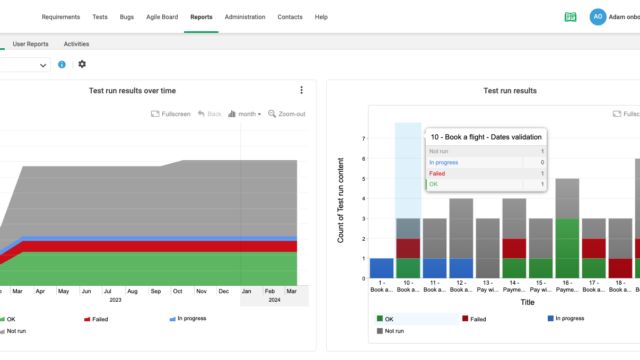640x360 pixels.
Task: Open the Bugs section
Action: pos(127,17)
